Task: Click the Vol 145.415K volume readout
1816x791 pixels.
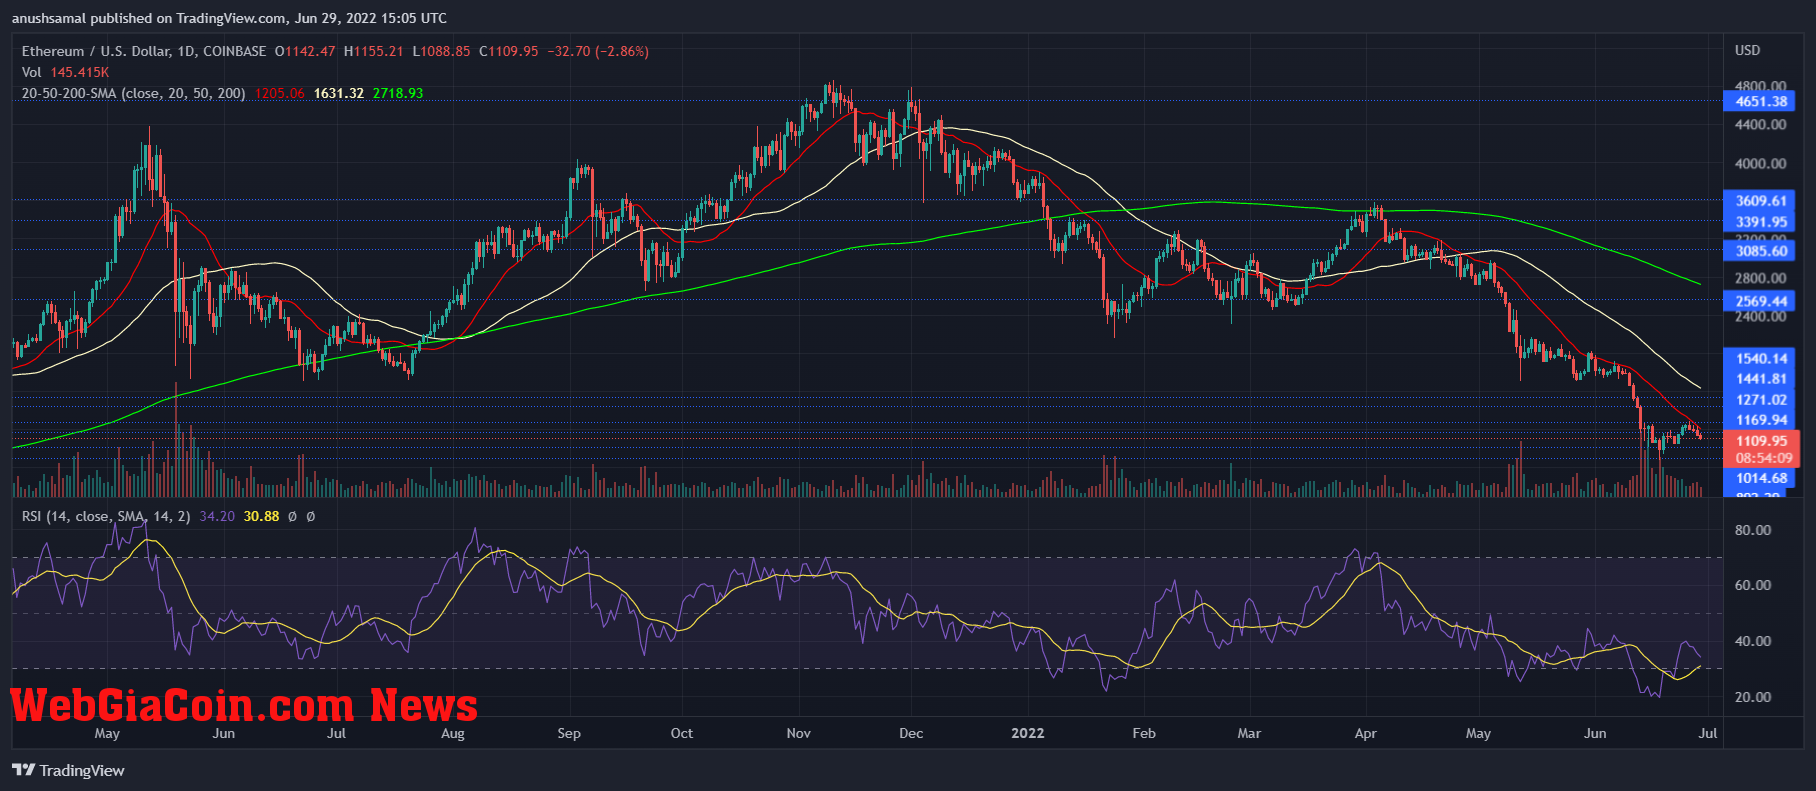Action: click(65, 72)
